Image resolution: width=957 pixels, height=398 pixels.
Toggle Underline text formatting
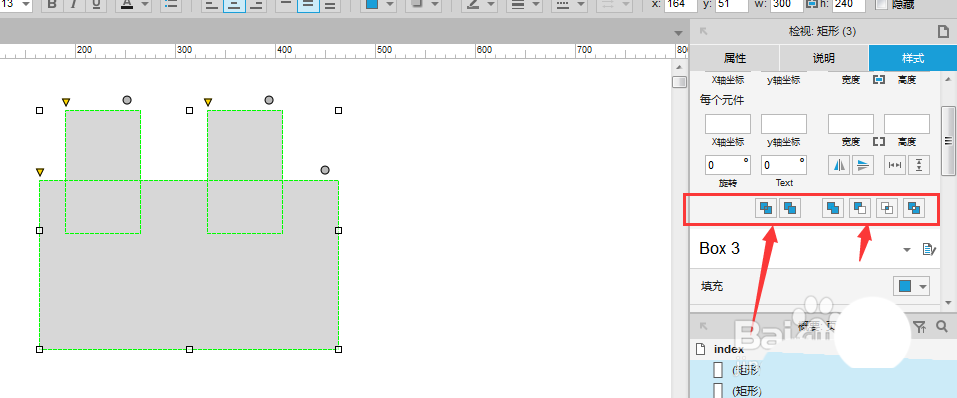point(96,4)
